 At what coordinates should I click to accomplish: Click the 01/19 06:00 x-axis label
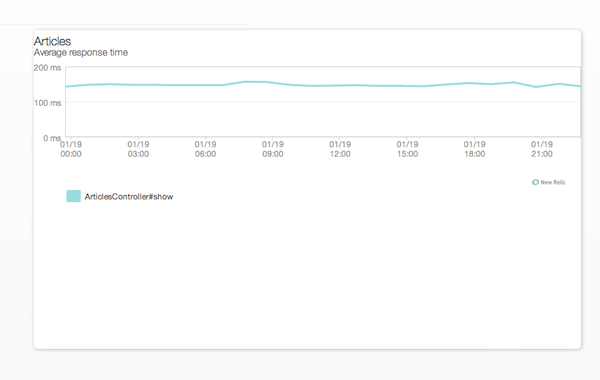click(x=205, y=149)
